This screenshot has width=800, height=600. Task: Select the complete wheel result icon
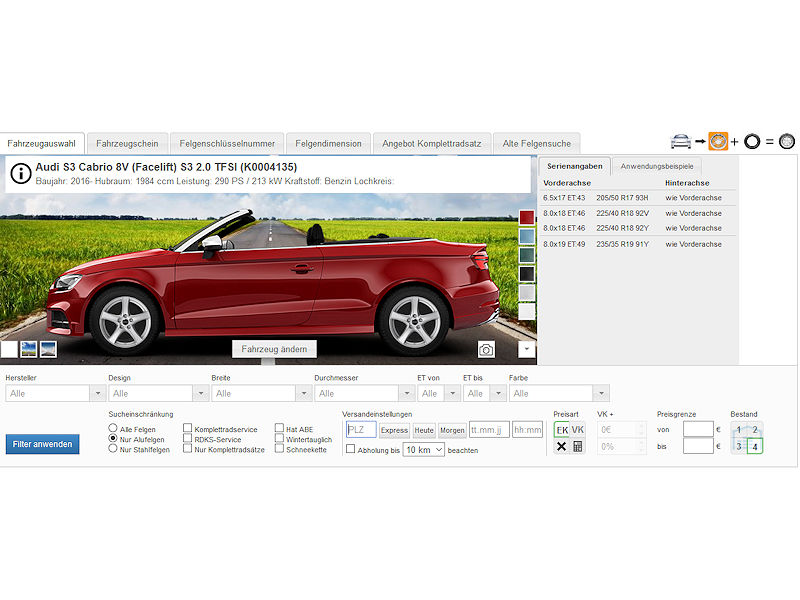click(787, 141)
